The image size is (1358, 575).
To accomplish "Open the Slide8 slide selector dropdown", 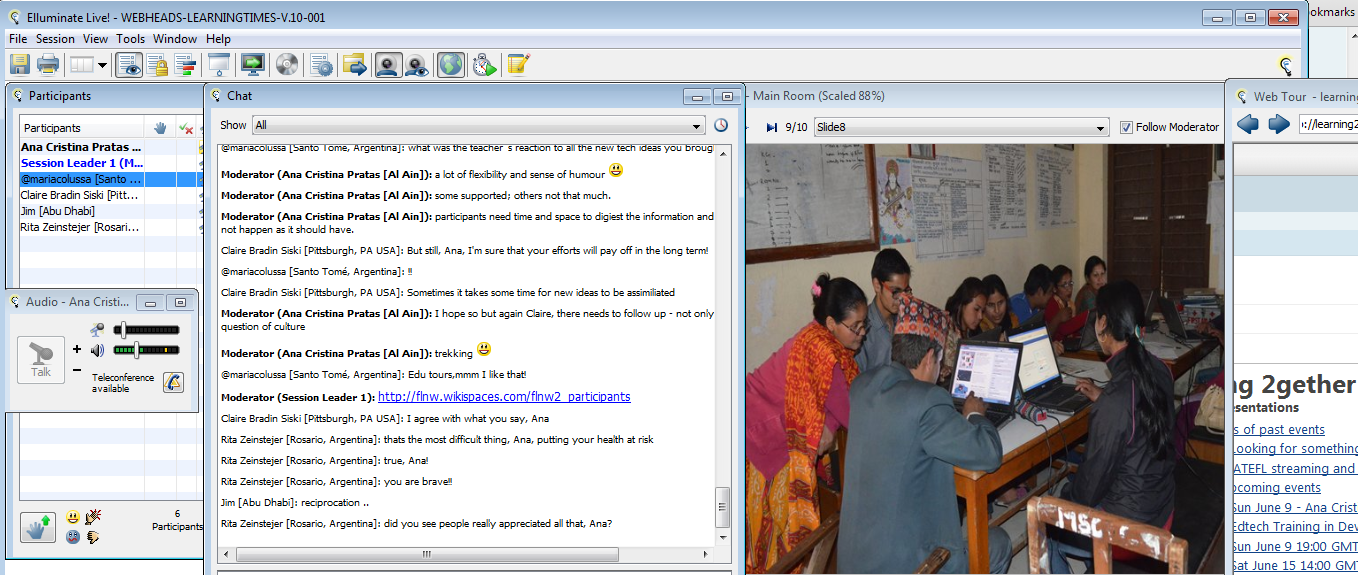I will (1101, 127).
